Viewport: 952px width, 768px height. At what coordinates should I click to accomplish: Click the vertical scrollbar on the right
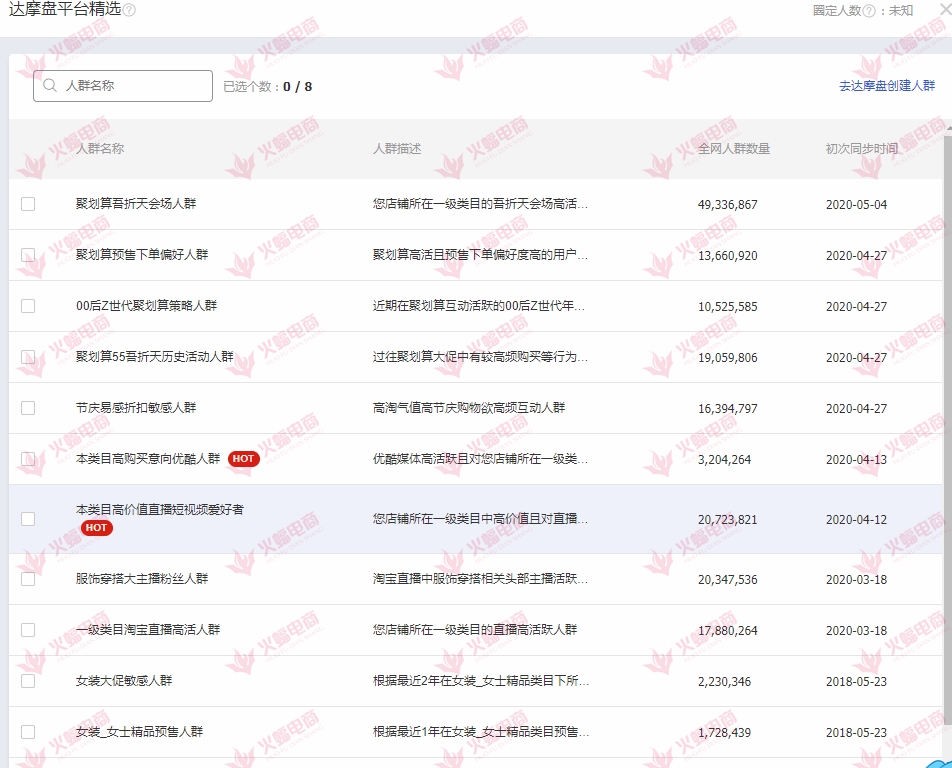coord(946,400)
